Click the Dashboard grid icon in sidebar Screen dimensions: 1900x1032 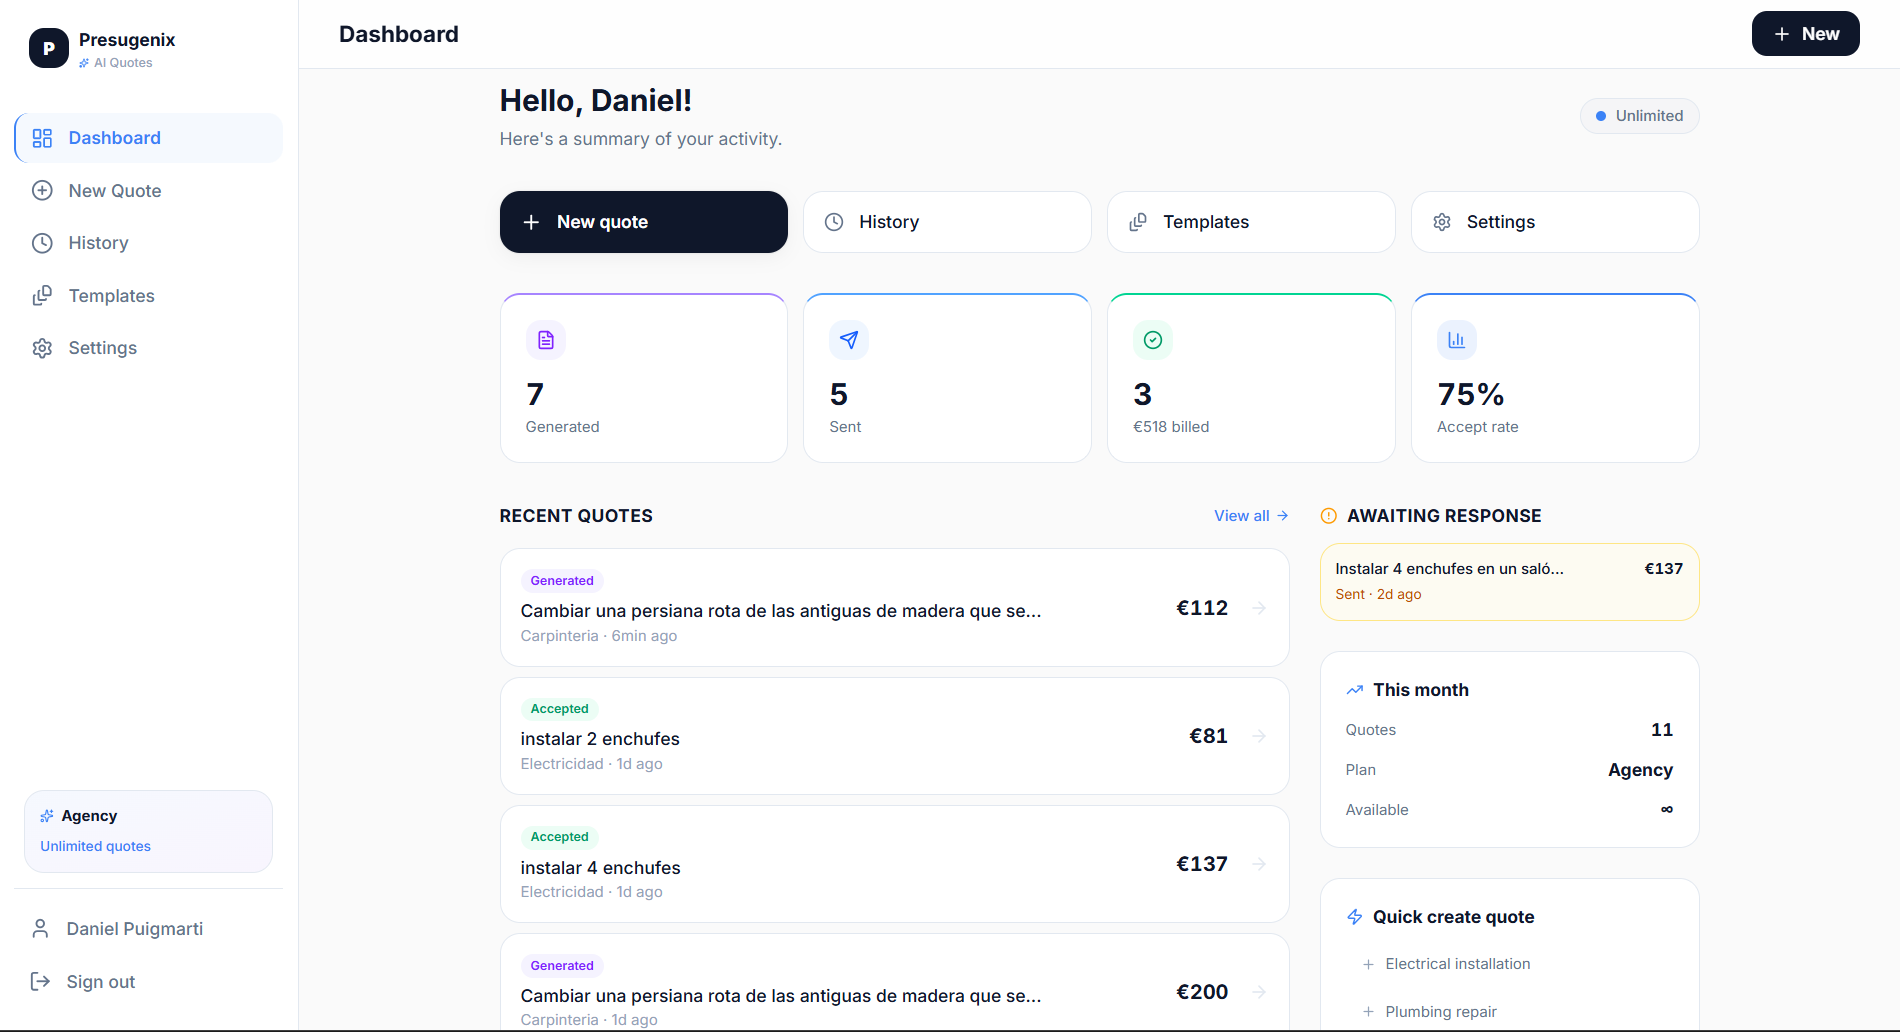tap(42, 138)
